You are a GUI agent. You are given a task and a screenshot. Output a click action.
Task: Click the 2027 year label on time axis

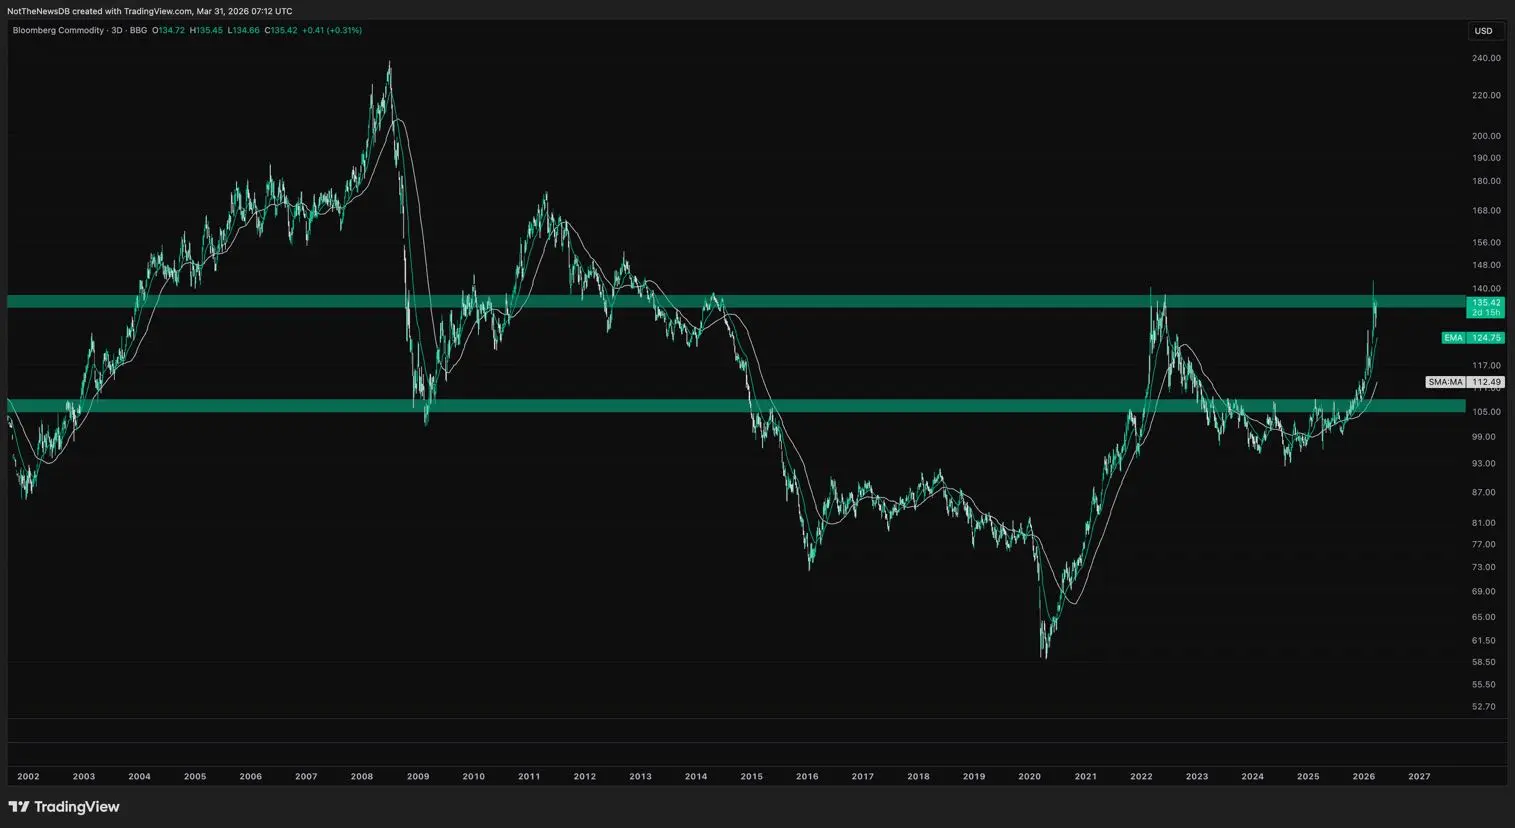1419,777
